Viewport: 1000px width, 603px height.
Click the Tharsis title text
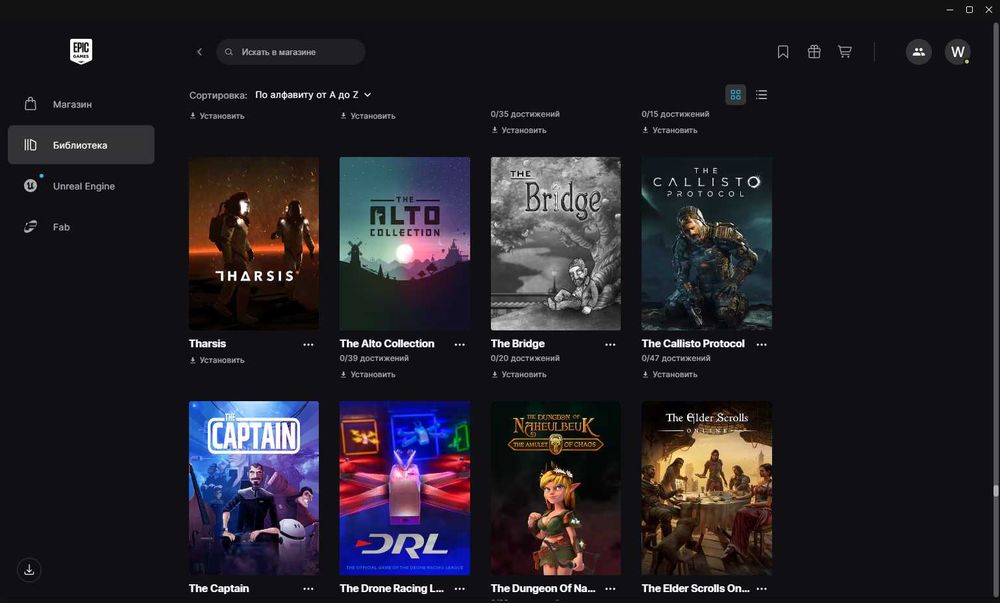pyautogui.click(x=207, y=344)
